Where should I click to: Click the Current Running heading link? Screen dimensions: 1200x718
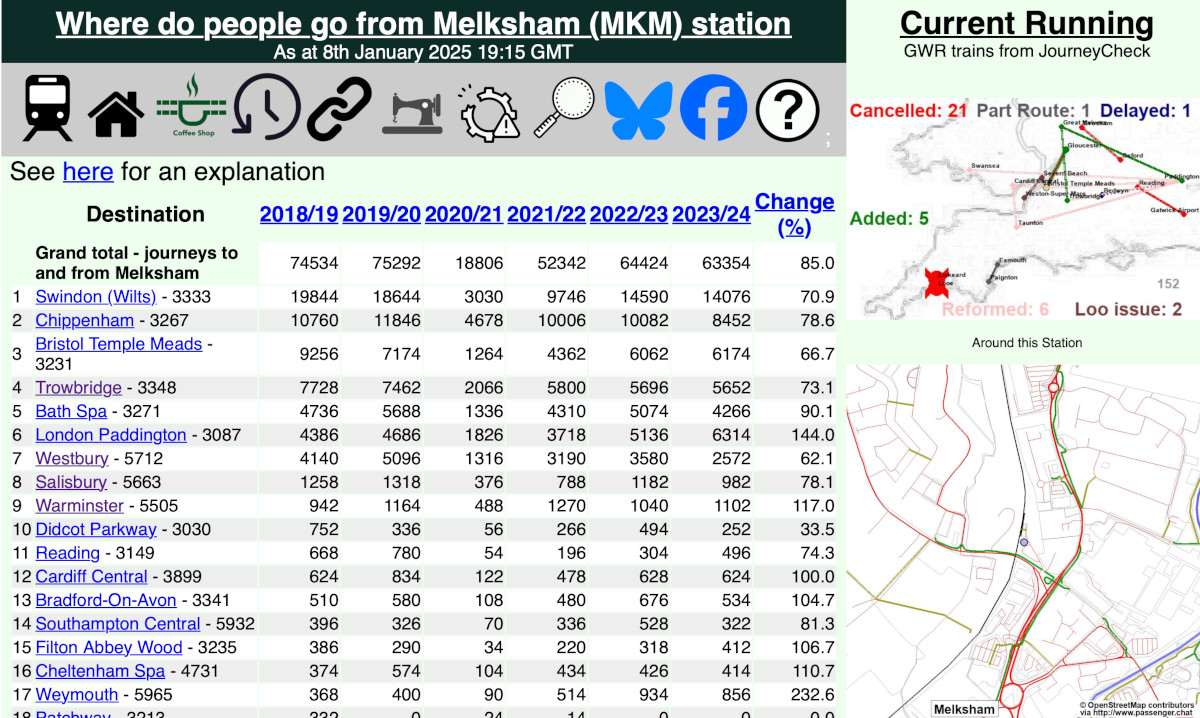pos(1026,23)
